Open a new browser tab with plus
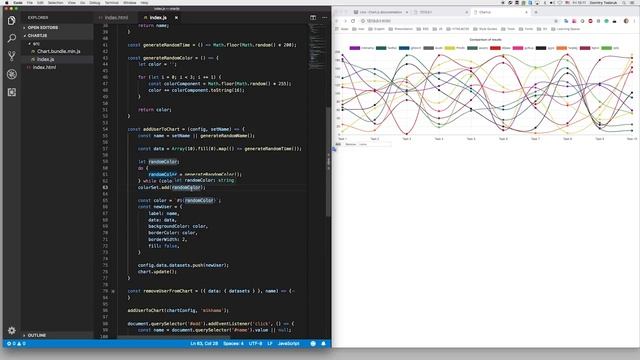 (536, 12)
